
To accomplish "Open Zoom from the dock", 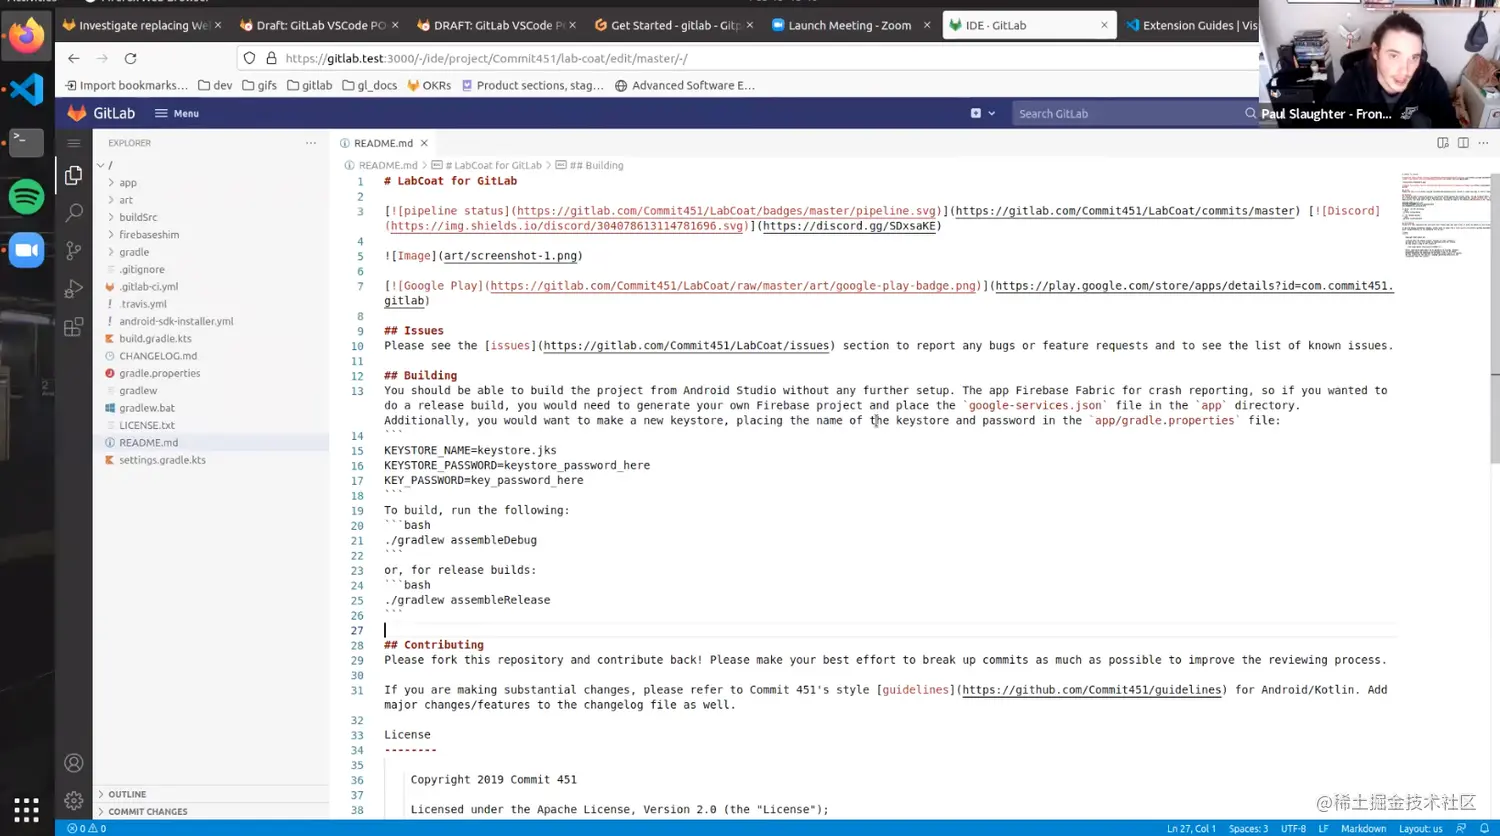I will tap(27, 250).
